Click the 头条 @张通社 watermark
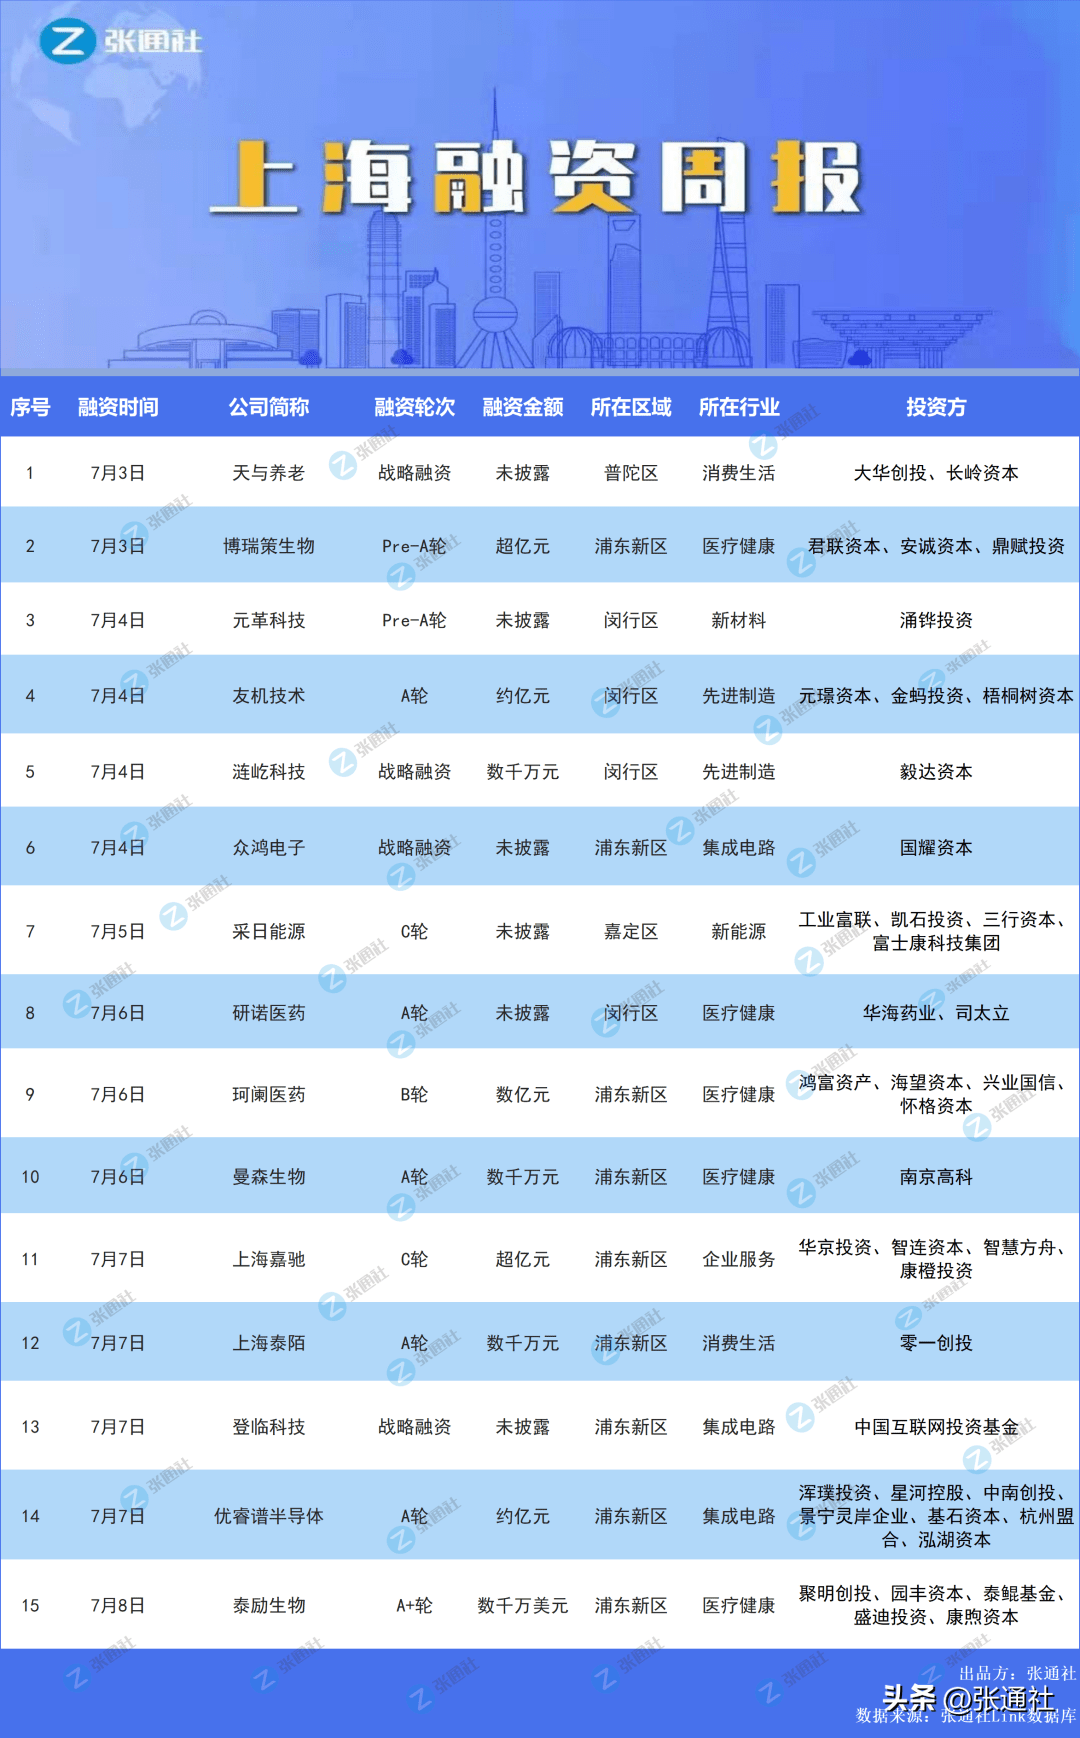The width and height of the screenshot is (1080, 1738). click(967, 1698)
